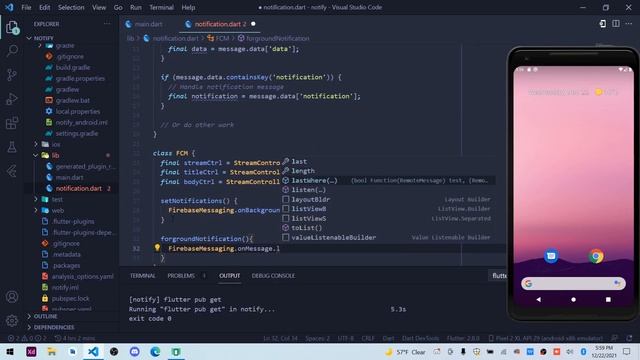Image resolution: width=640 pixels, height=360 pixels.
Task: Open notification.dart in the file tree
Action: (78, 188)
